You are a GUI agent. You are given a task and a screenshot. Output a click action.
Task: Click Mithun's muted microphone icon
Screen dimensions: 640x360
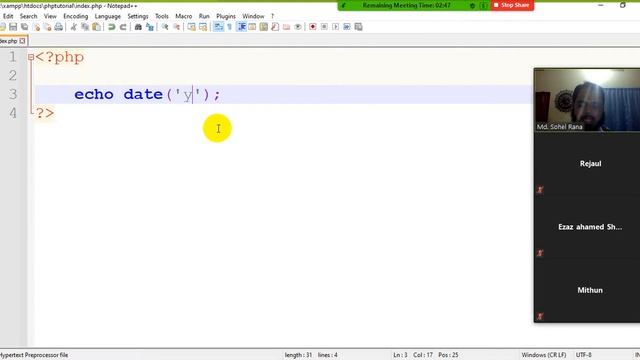540,316
